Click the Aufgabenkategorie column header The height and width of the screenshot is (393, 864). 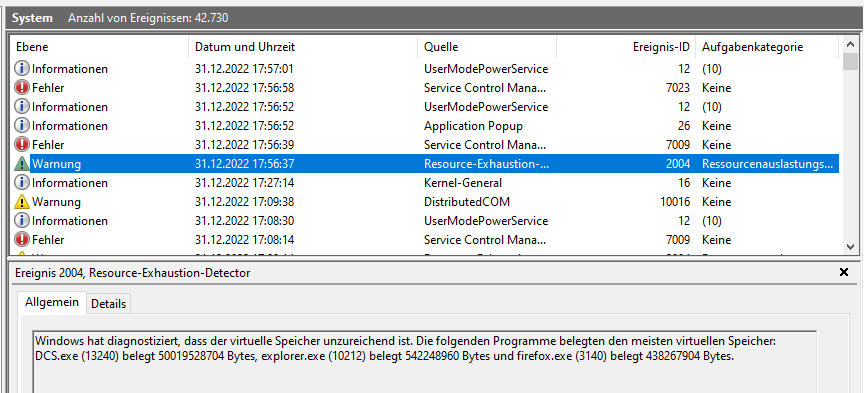tap(767, 47)
